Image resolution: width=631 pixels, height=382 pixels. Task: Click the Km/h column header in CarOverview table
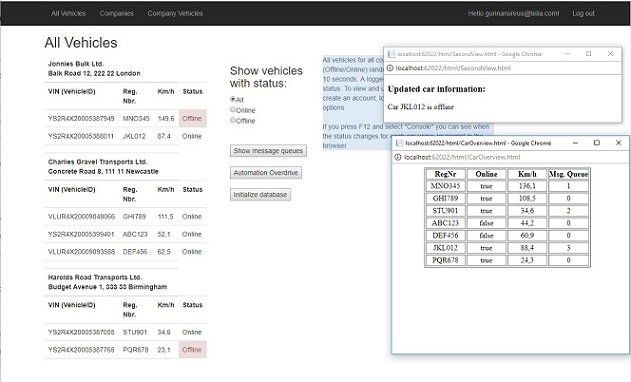527,174
